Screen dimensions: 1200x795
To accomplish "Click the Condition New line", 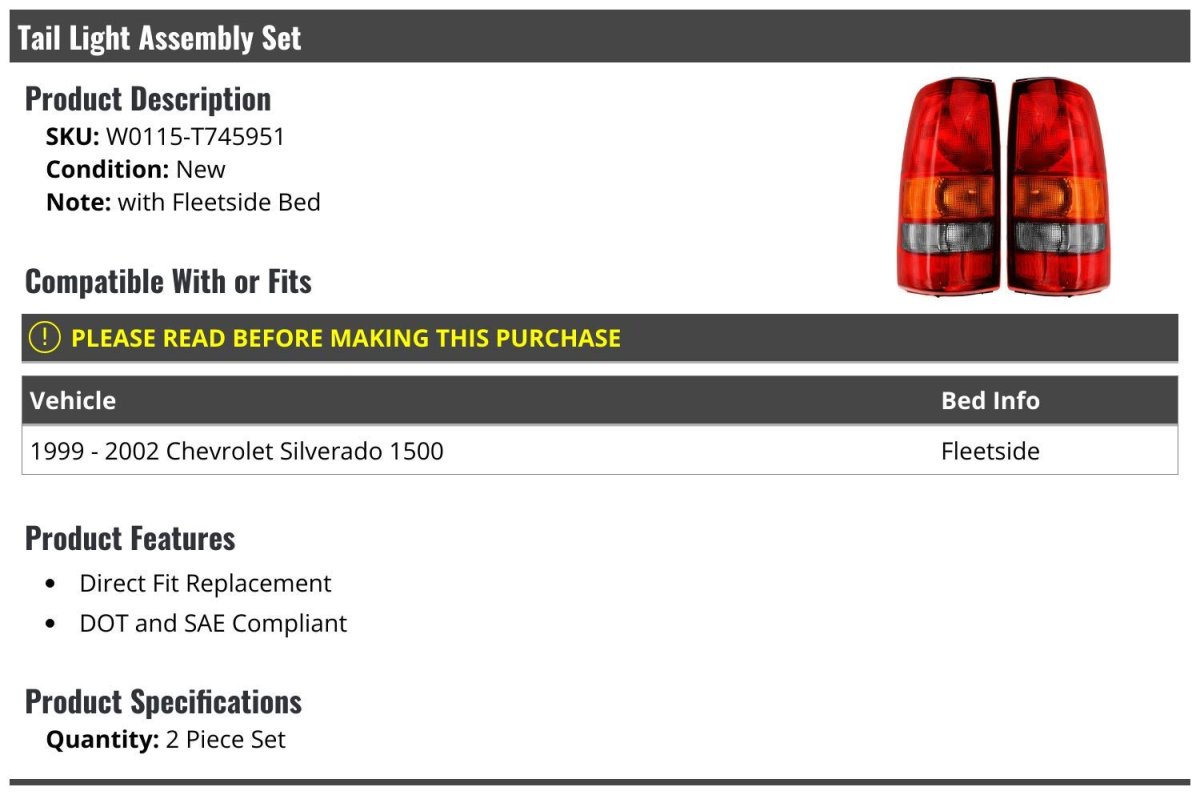I will (136, 169).
